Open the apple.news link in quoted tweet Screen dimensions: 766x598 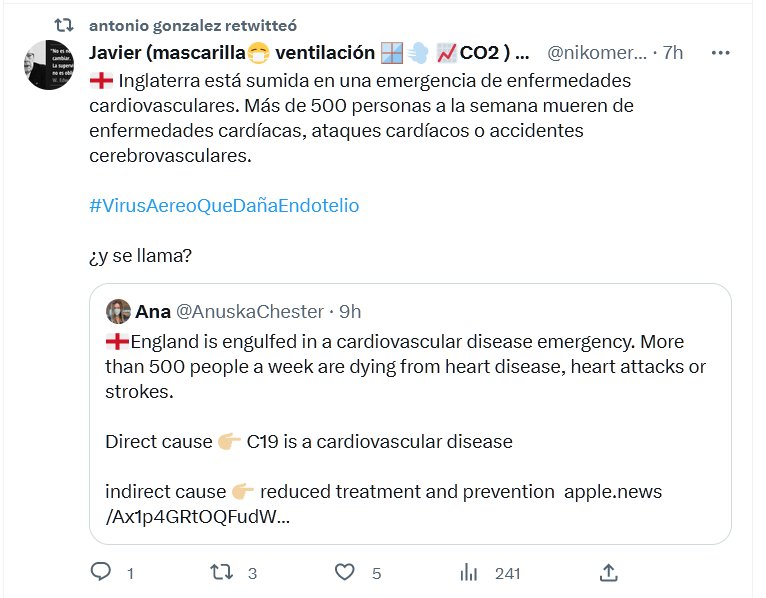(612, 492)
